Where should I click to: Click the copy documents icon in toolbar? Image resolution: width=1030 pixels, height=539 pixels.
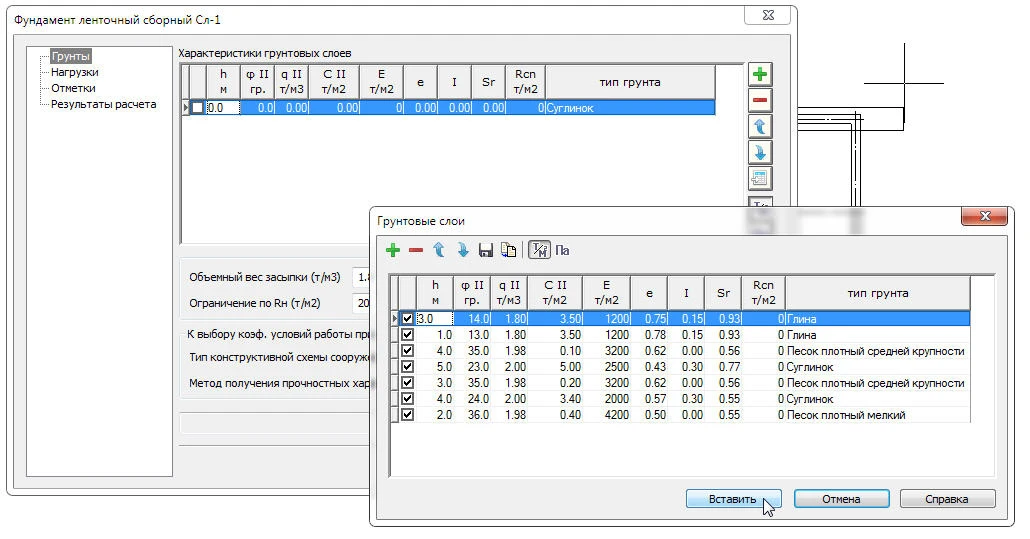point(508,250)
